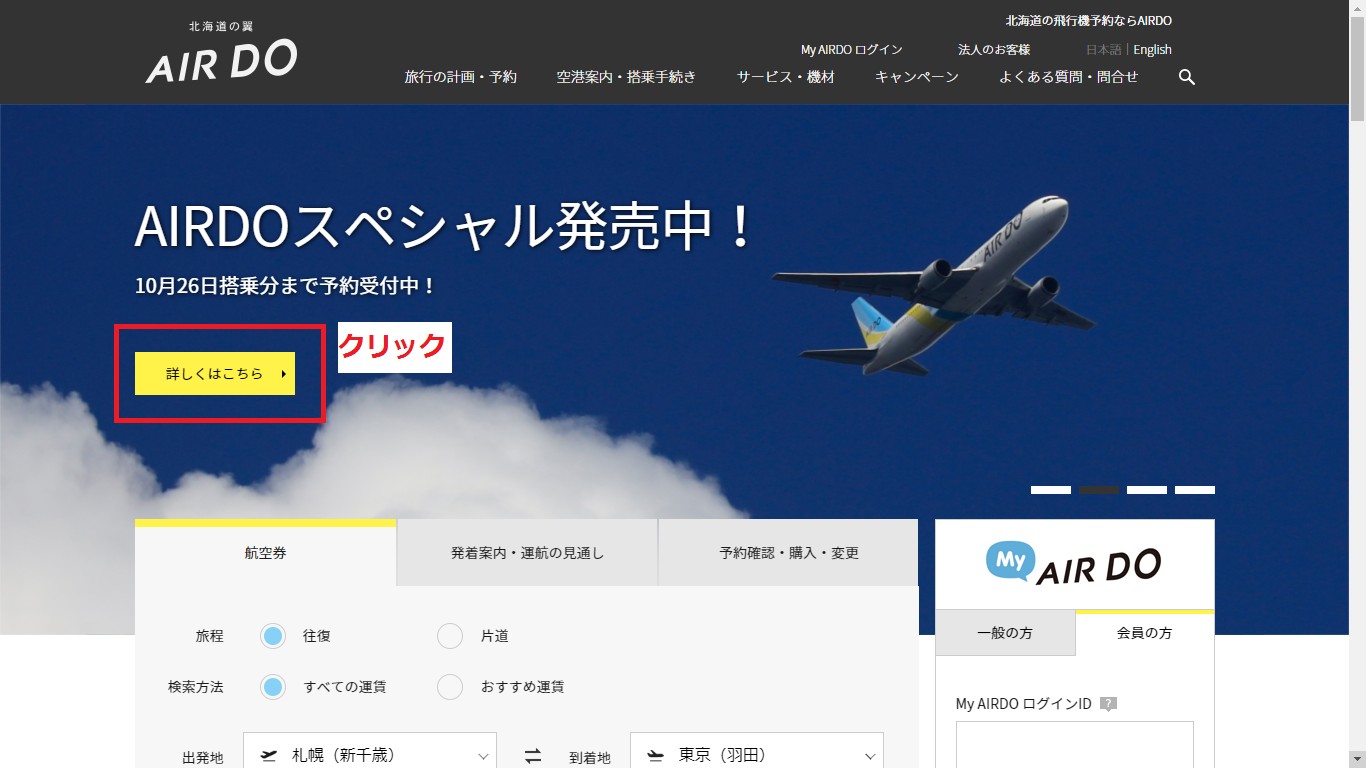Select the 片道 one-way radio button
This screenshot has height=768, width=1366.
(450, 636)
